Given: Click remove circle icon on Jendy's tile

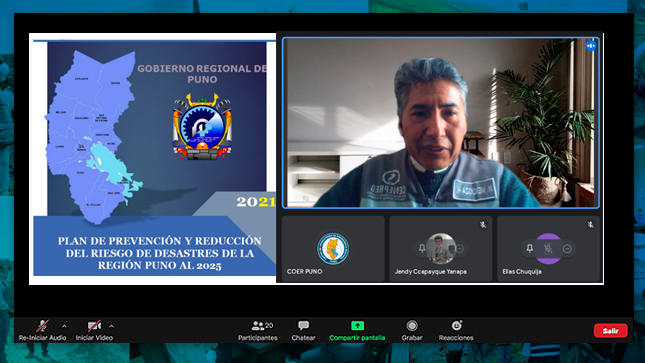Looking at the screenshot, I should click(x=460, y=249).
